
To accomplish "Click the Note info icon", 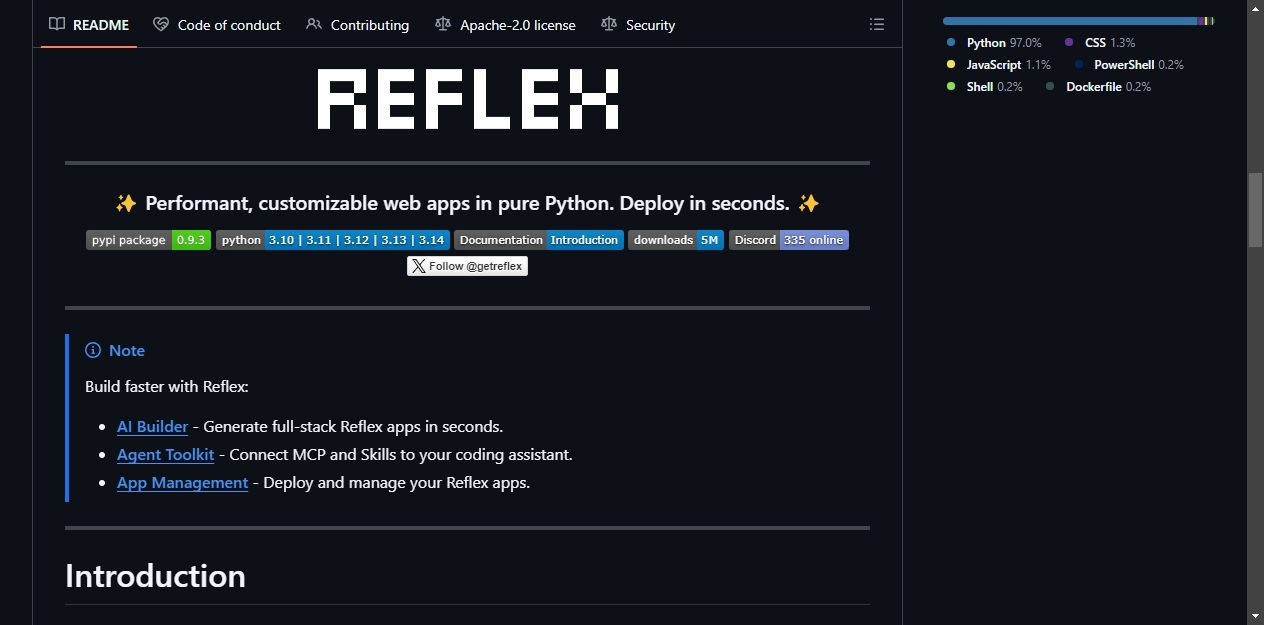I will [x=93, y=350].
